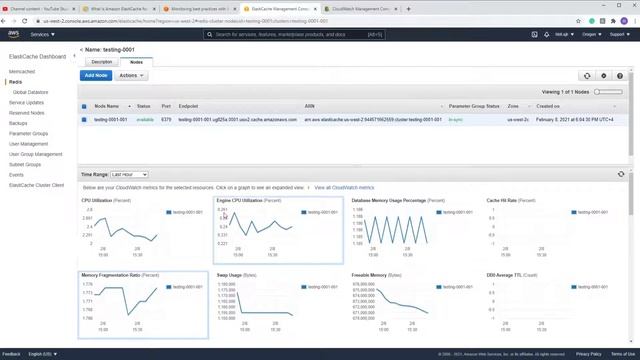Expand Database Memory Usage Percentage graph
This screenshot has height=360, width=640.
(x=413, y=230)
